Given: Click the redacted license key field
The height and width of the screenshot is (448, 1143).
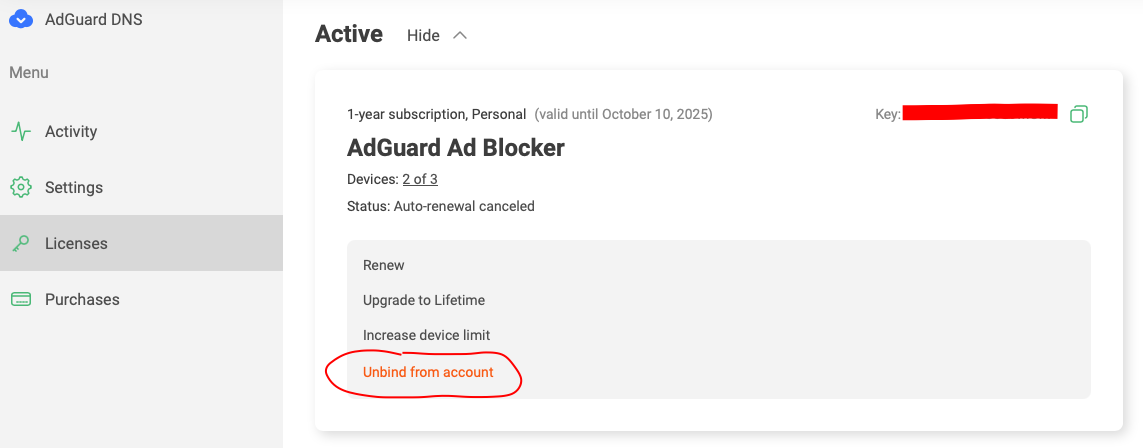Looking at the screenshot, I should pos(980,113).
